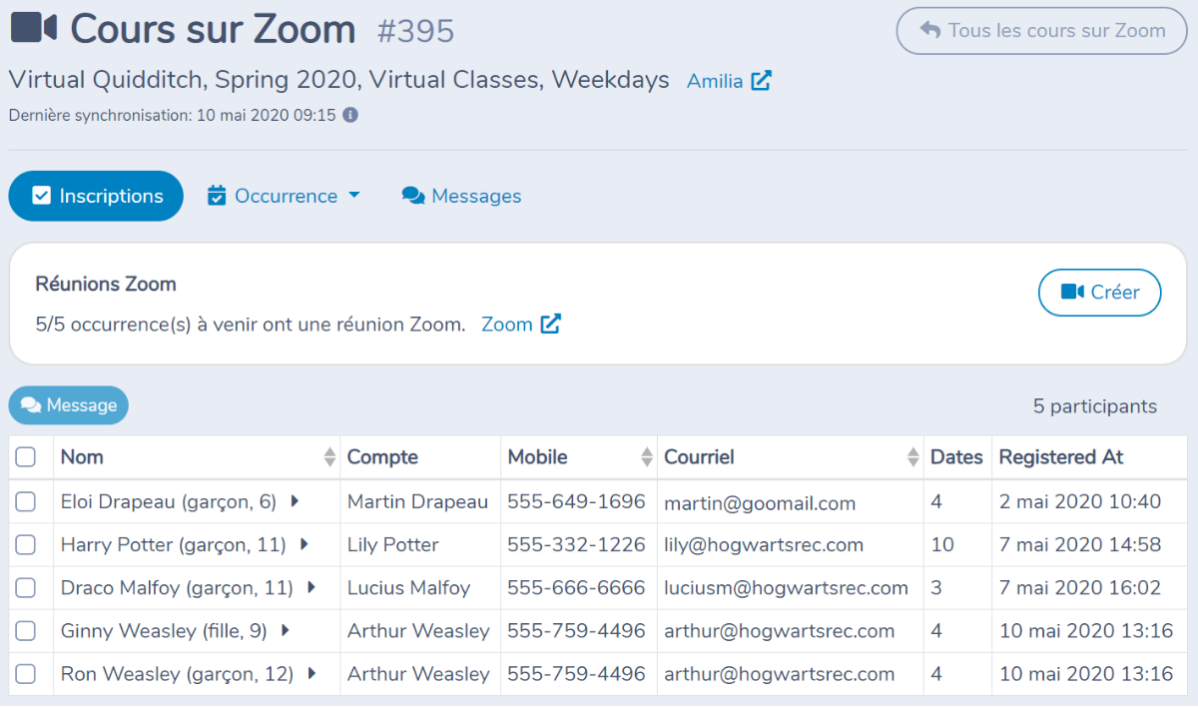Toggle the select-all checkbox in header

pyautogui.click(x=26, y=457)
